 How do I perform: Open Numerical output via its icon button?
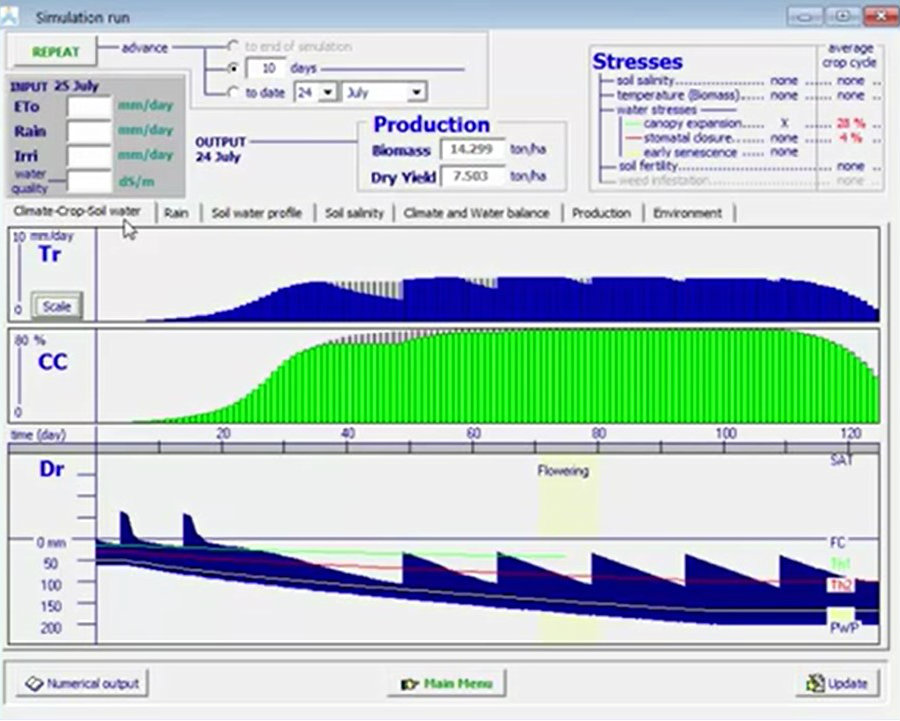click(x=82, y=683)
